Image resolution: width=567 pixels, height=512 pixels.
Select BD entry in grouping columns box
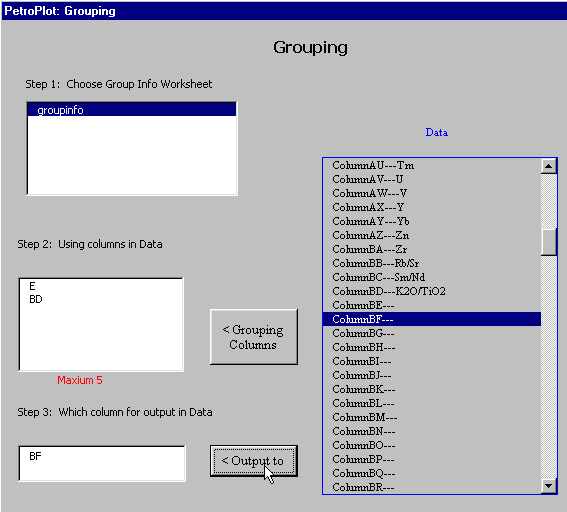point(36,299)
